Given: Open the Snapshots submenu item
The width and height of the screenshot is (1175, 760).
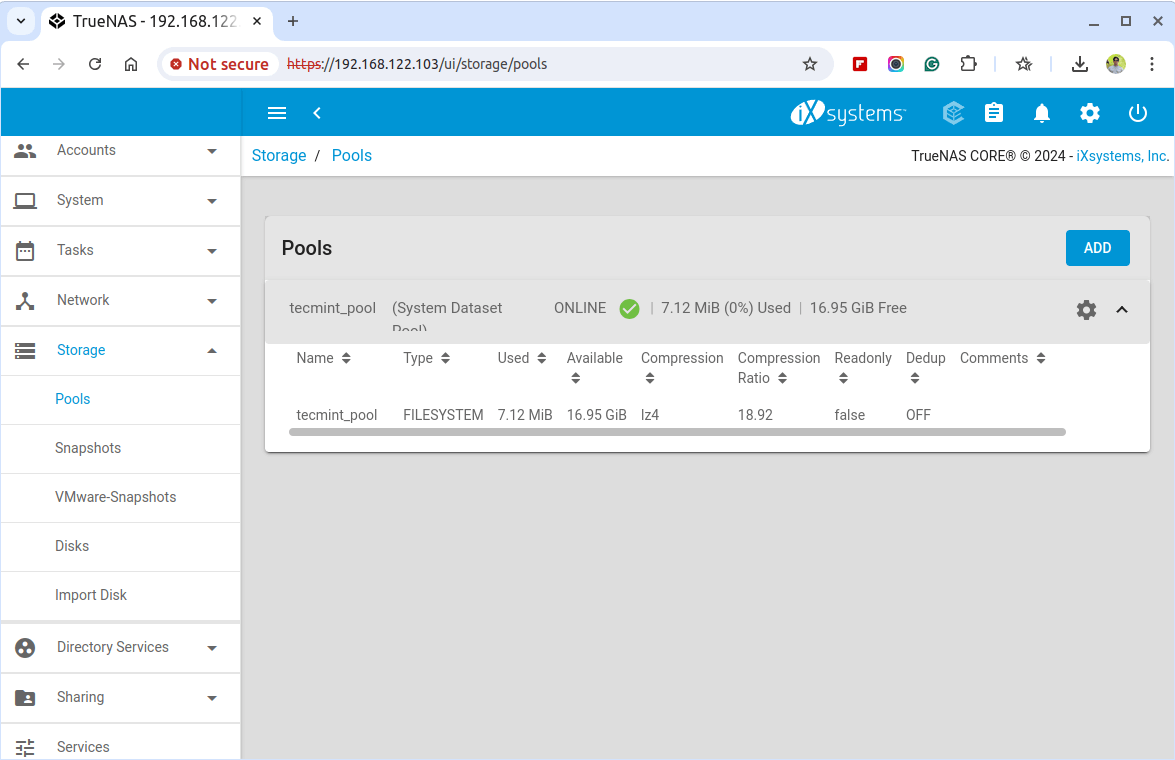Looking at the screenshot, I should [121, 448].
